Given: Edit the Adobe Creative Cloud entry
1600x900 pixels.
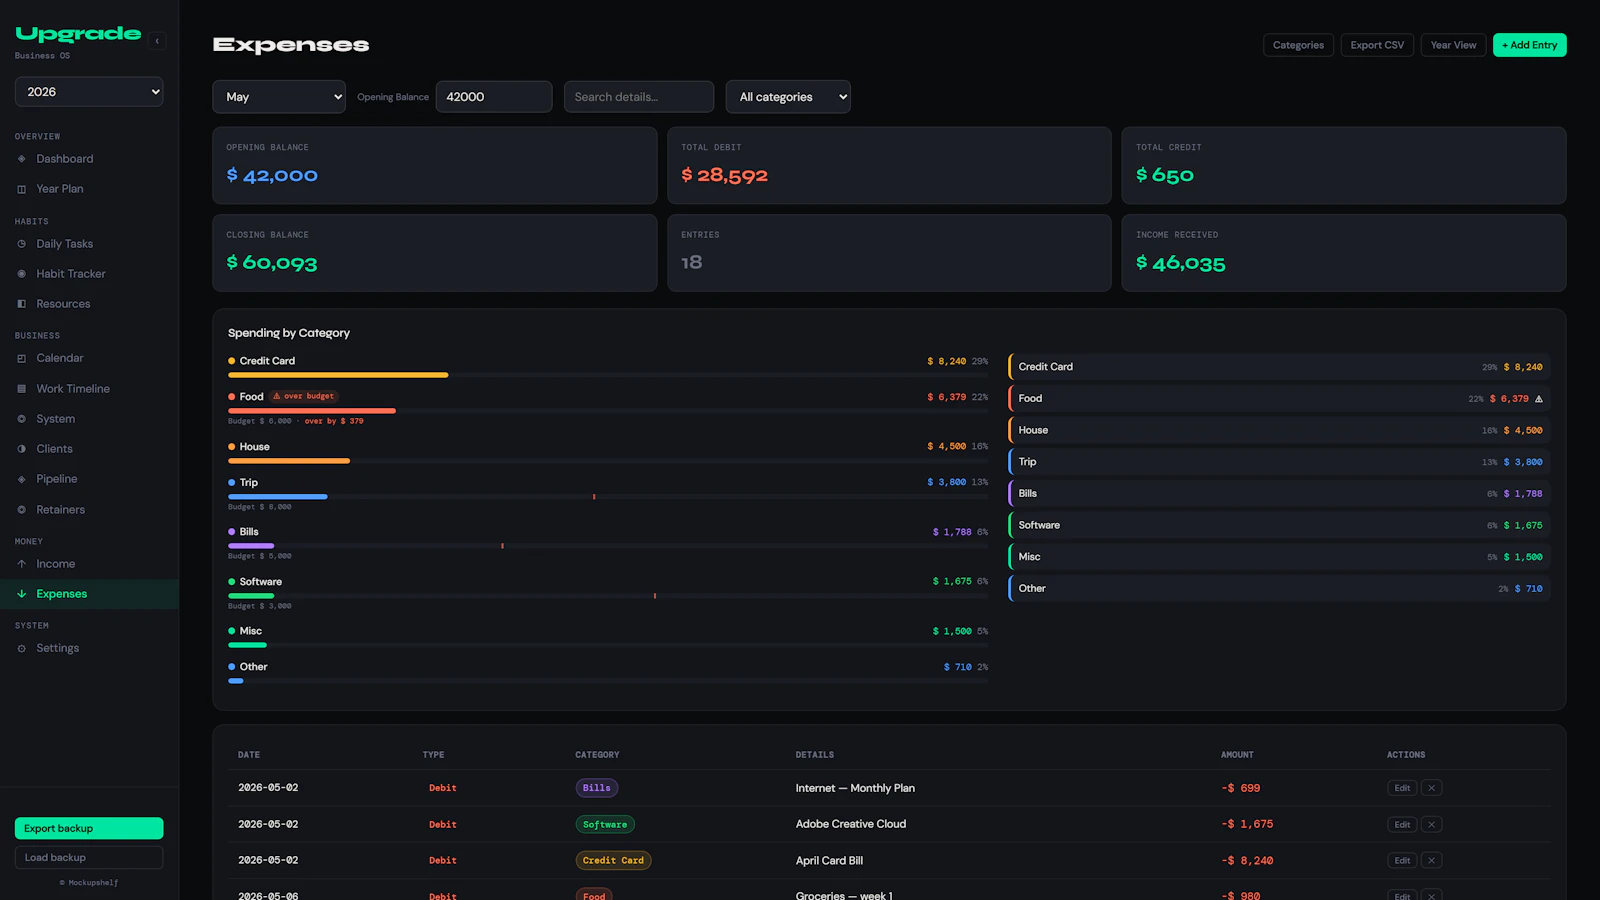Looking at the screenshot, I should coord(1402,825).
